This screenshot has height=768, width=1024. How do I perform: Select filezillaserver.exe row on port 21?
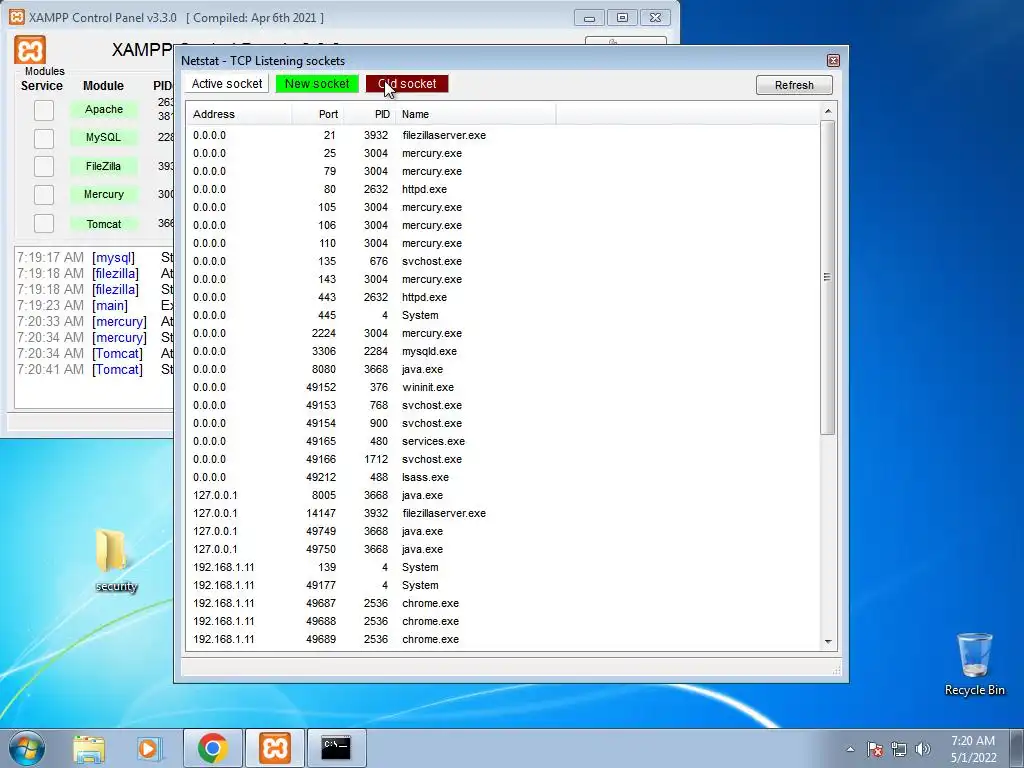pyautogui.click(x=503, y=135)
